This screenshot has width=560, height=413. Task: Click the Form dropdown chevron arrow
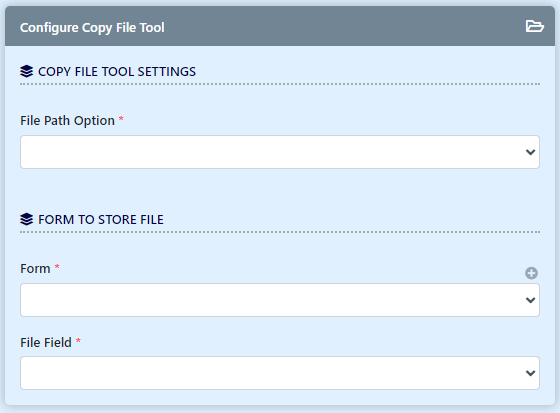[530, 300]
